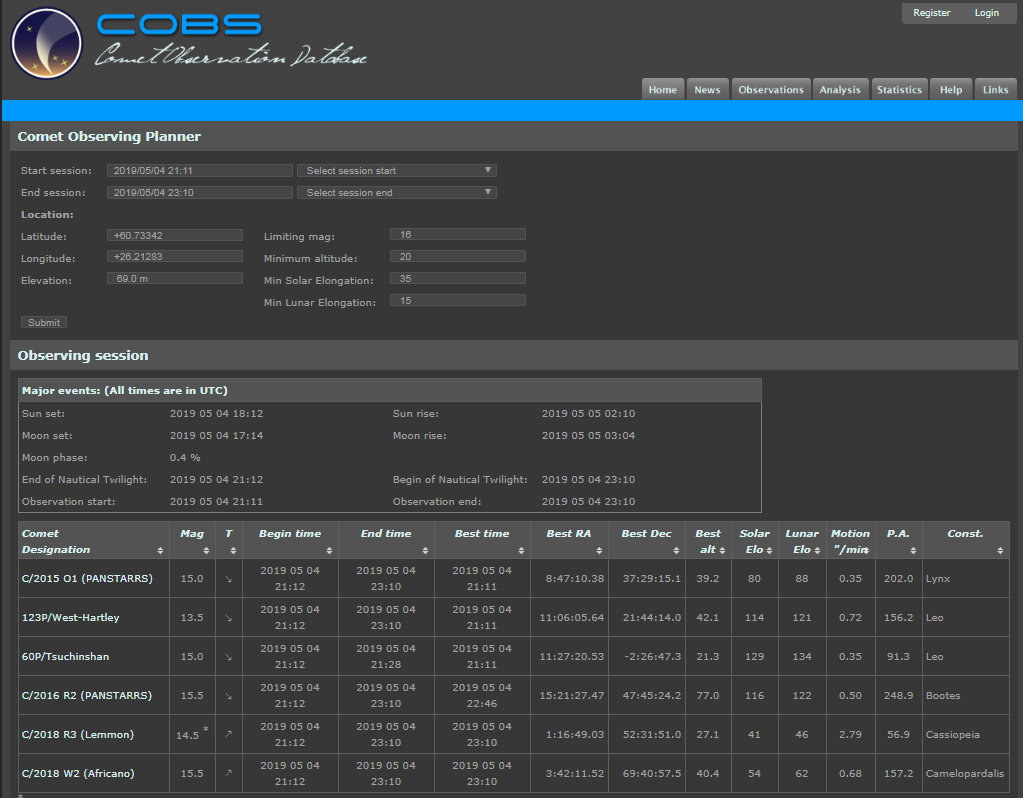Go to the Analysis tab
The height and width of the screenshot is (798, 1023).
[840, 90]
